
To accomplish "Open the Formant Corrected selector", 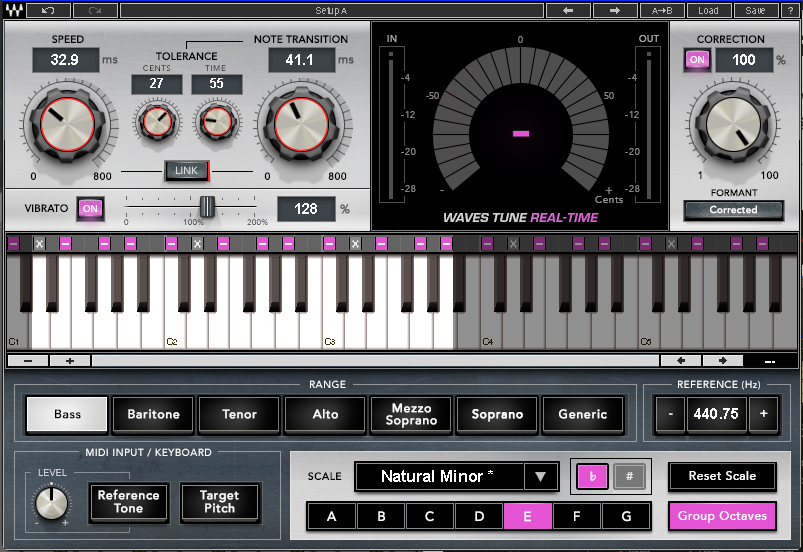I will pyautogui.click(x=733, y=210).
